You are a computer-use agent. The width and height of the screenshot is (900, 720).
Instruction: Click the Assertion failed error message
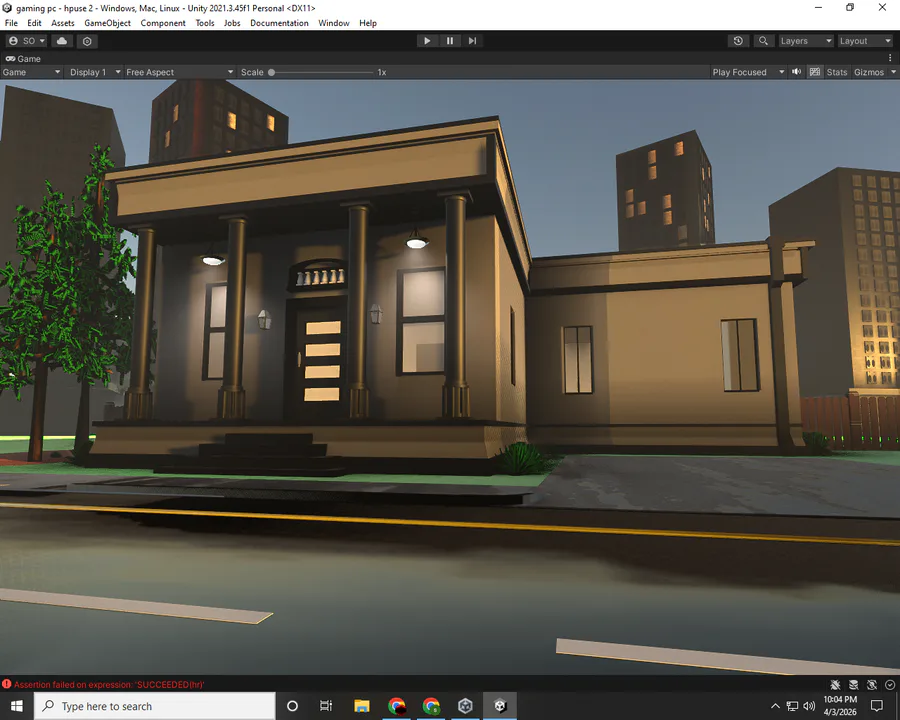click(109, 684)
